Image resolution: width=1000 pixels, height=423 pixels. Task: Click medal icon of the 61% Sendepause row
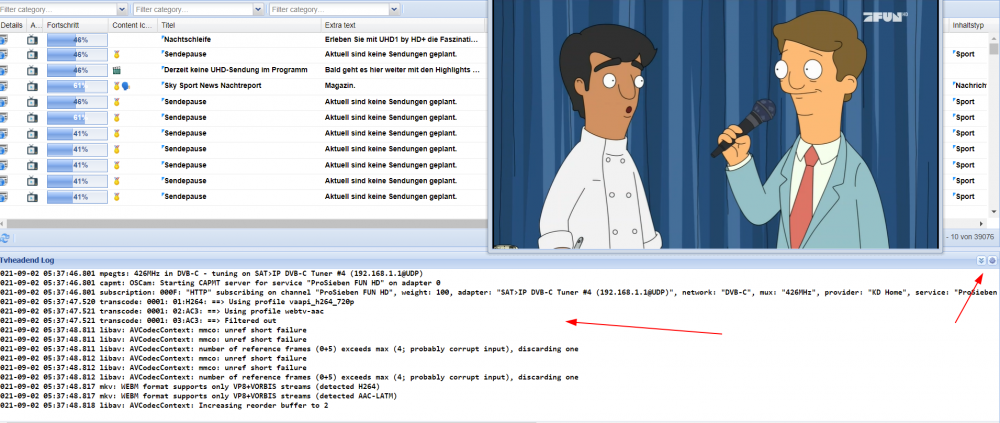click(117, 117)
